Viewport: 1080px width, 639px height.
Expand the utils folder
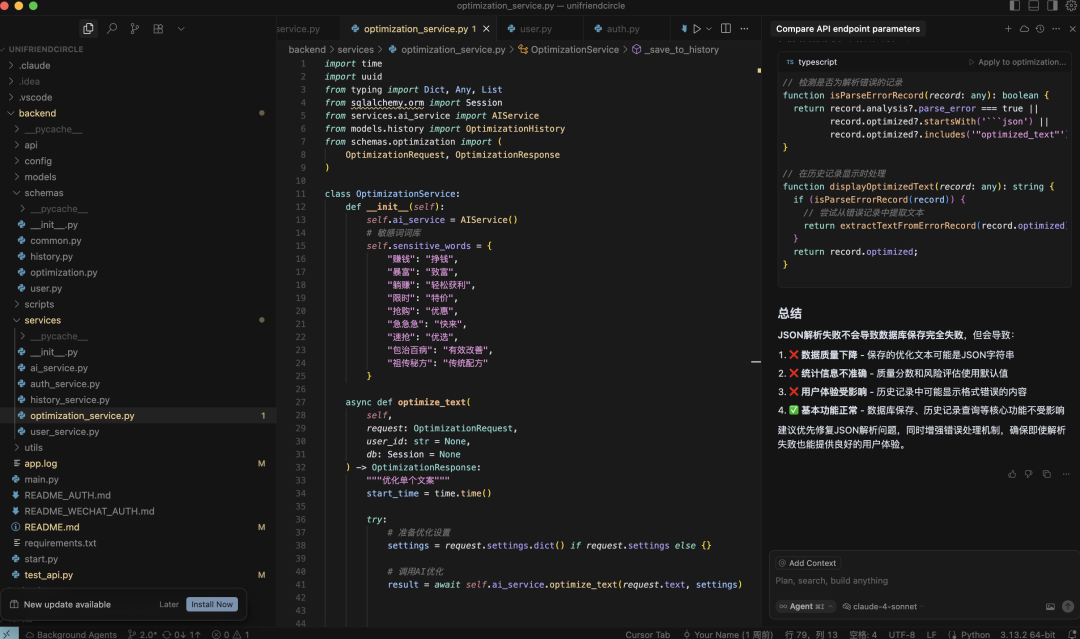coord(34,448)
